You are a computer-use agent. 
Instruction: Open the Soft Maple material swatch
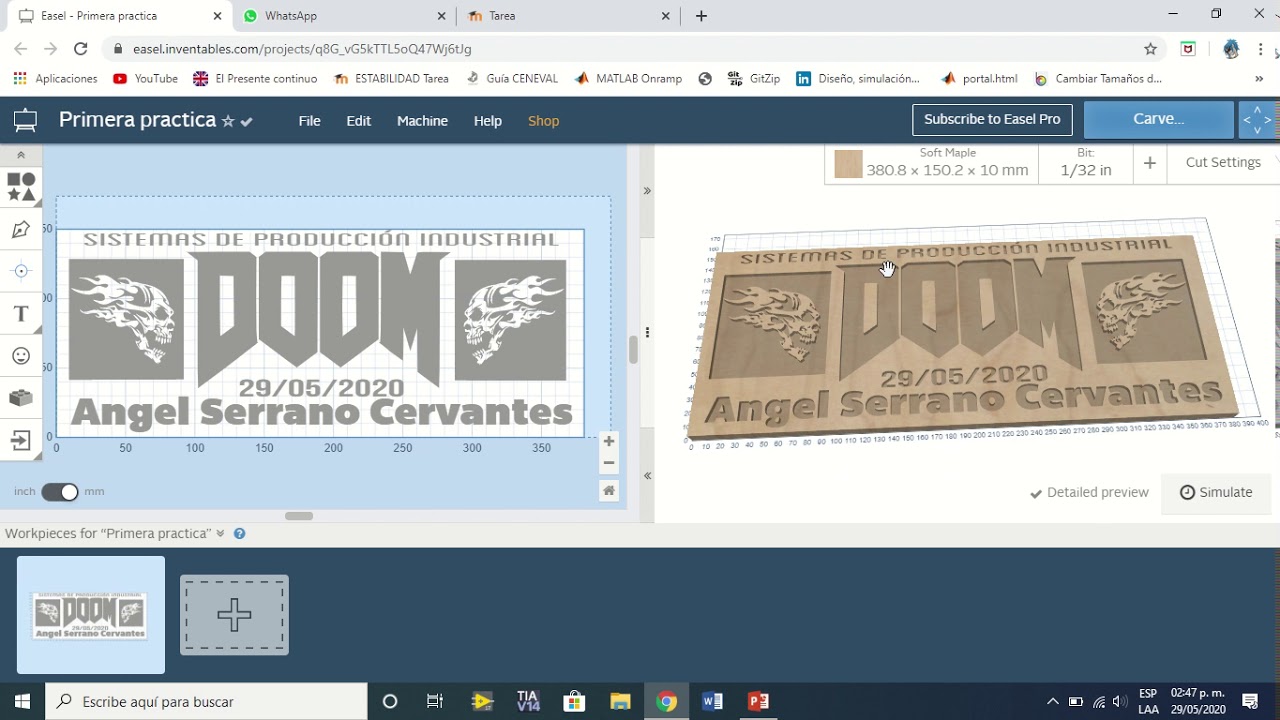[x=848, y=164]
